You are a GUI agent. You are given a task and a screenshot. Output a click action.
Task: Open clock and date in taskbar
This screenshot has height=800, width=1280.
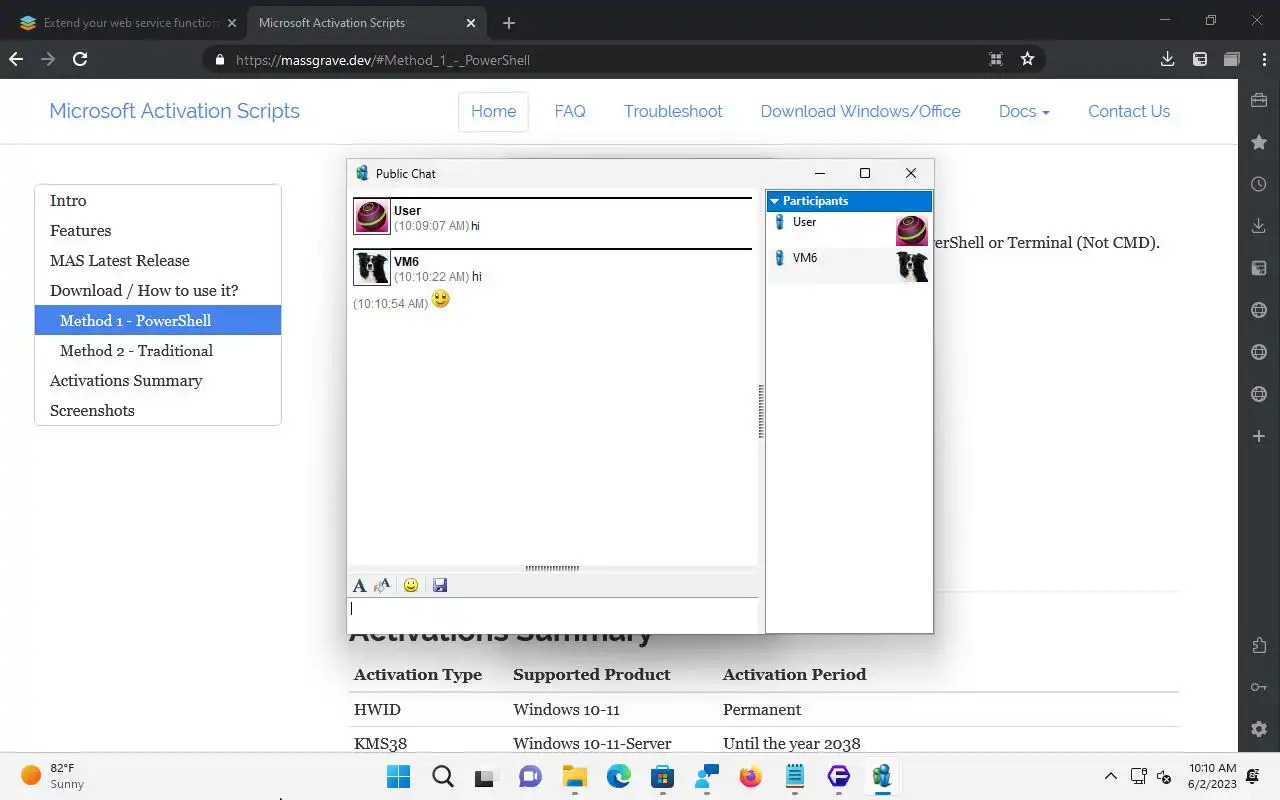coord(1212,776)
